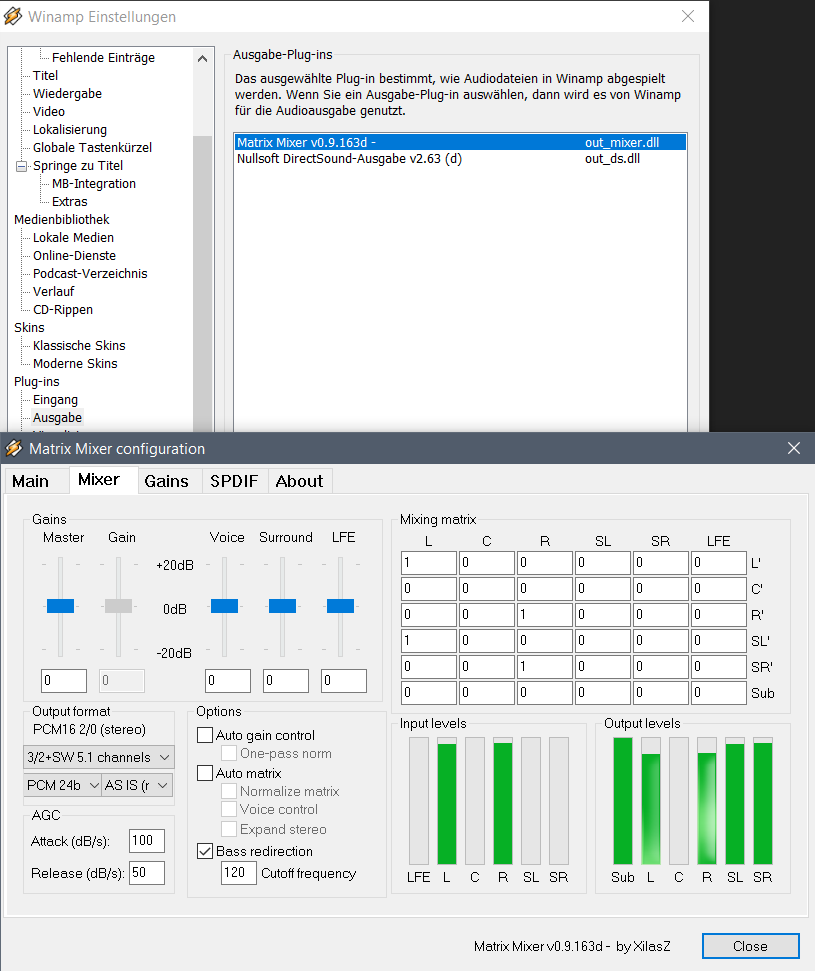The width and height of the screenshot is (815, 971).
Task: Select Nullsoft DirectSound-Ausgabe plug-in entry
Action: (460, 159)
